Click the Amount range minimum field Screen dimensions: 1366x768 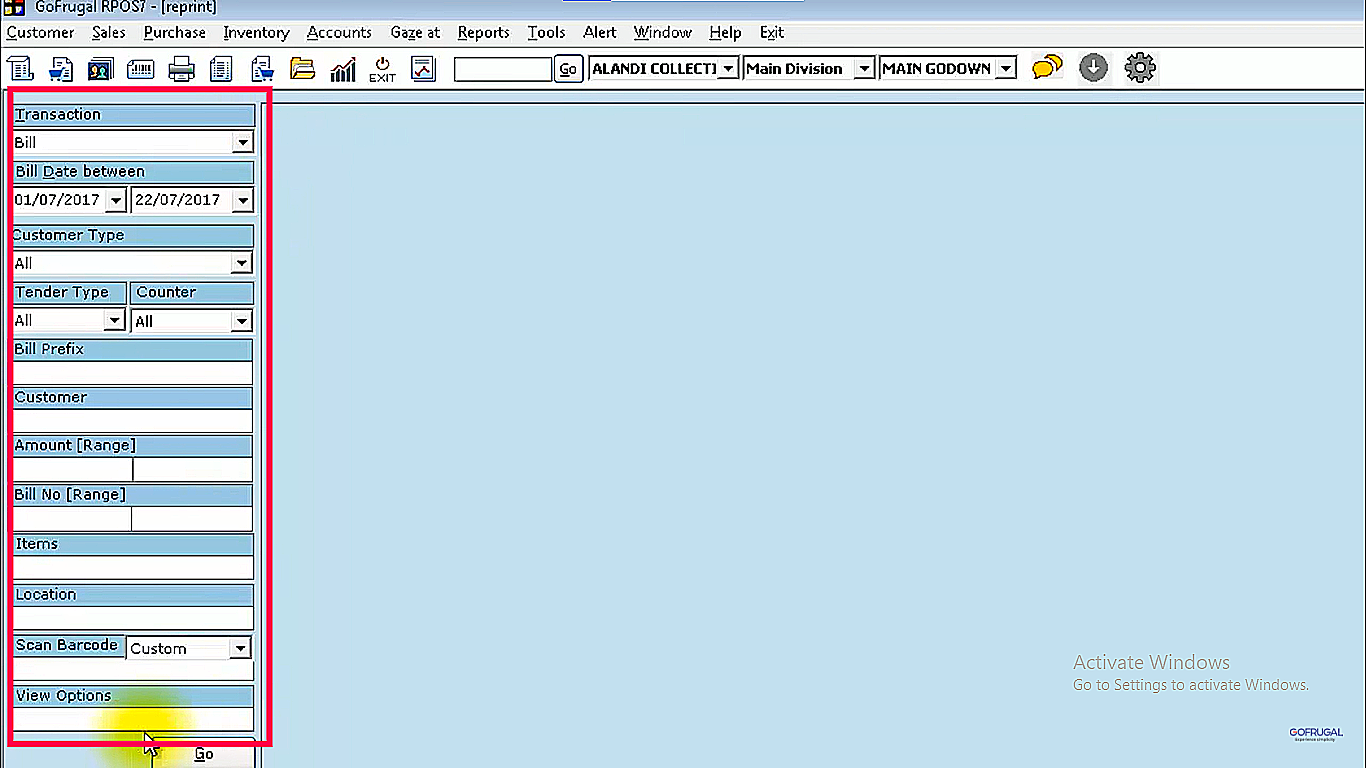(72, 470)
